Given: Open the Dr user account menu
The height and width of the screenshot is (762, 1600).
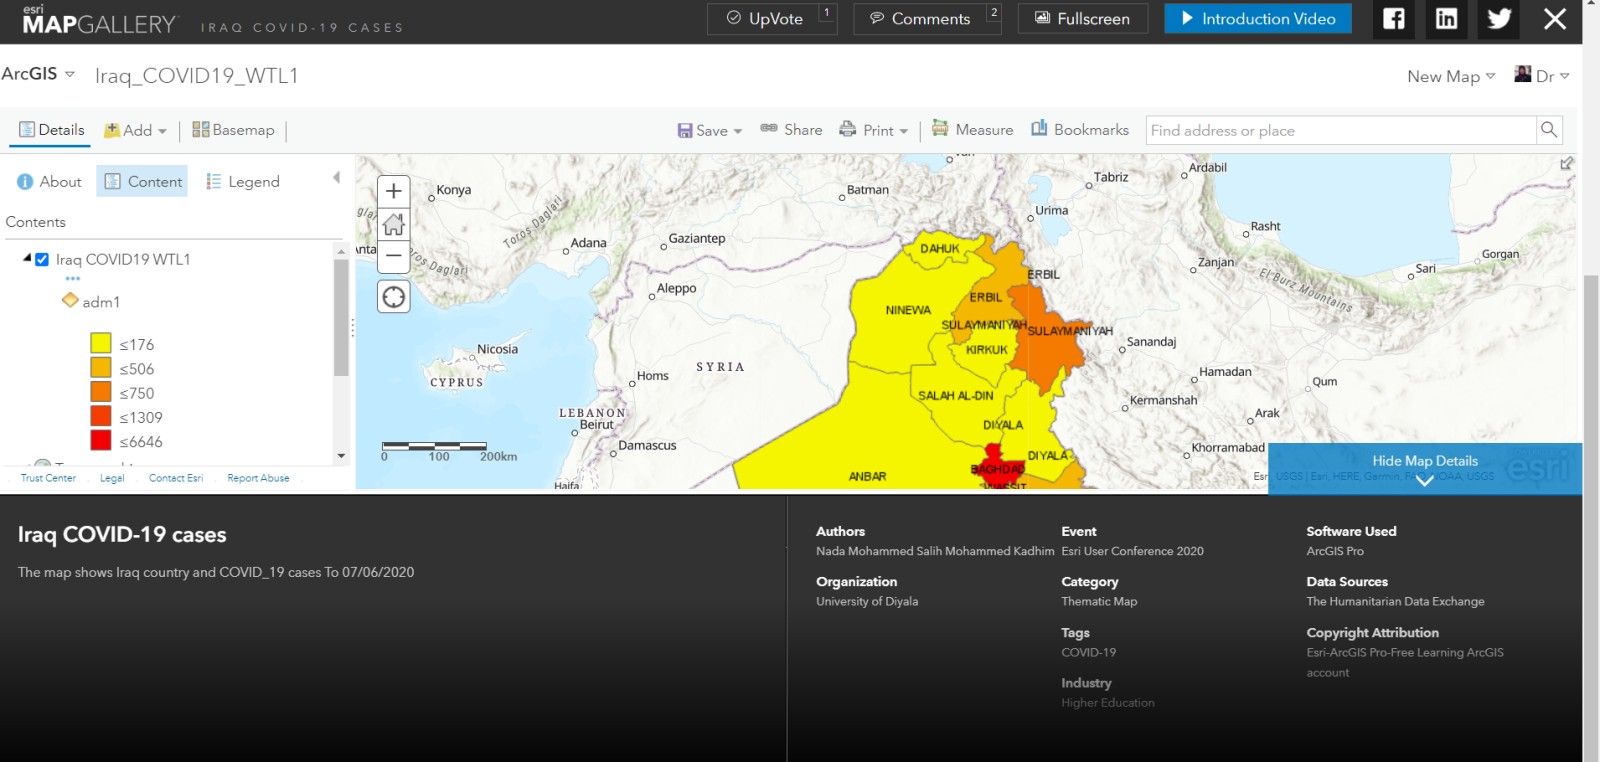Looking at the screenshot, I should click(x=1542, y=75).
